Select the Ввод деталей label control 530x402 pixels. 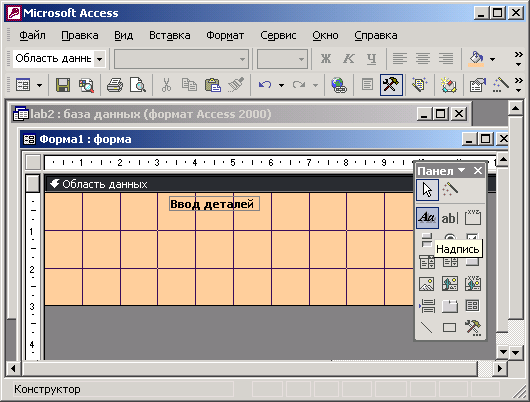click(214, 204)
